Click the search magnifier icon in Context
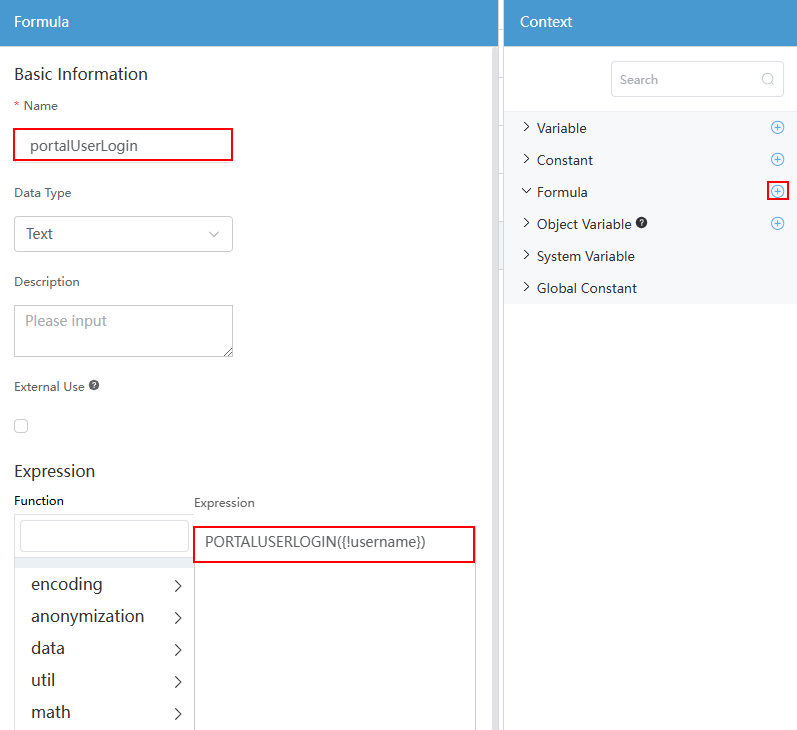Image resolution: width=797 pixels, height=730 pixels. [768, 79]
